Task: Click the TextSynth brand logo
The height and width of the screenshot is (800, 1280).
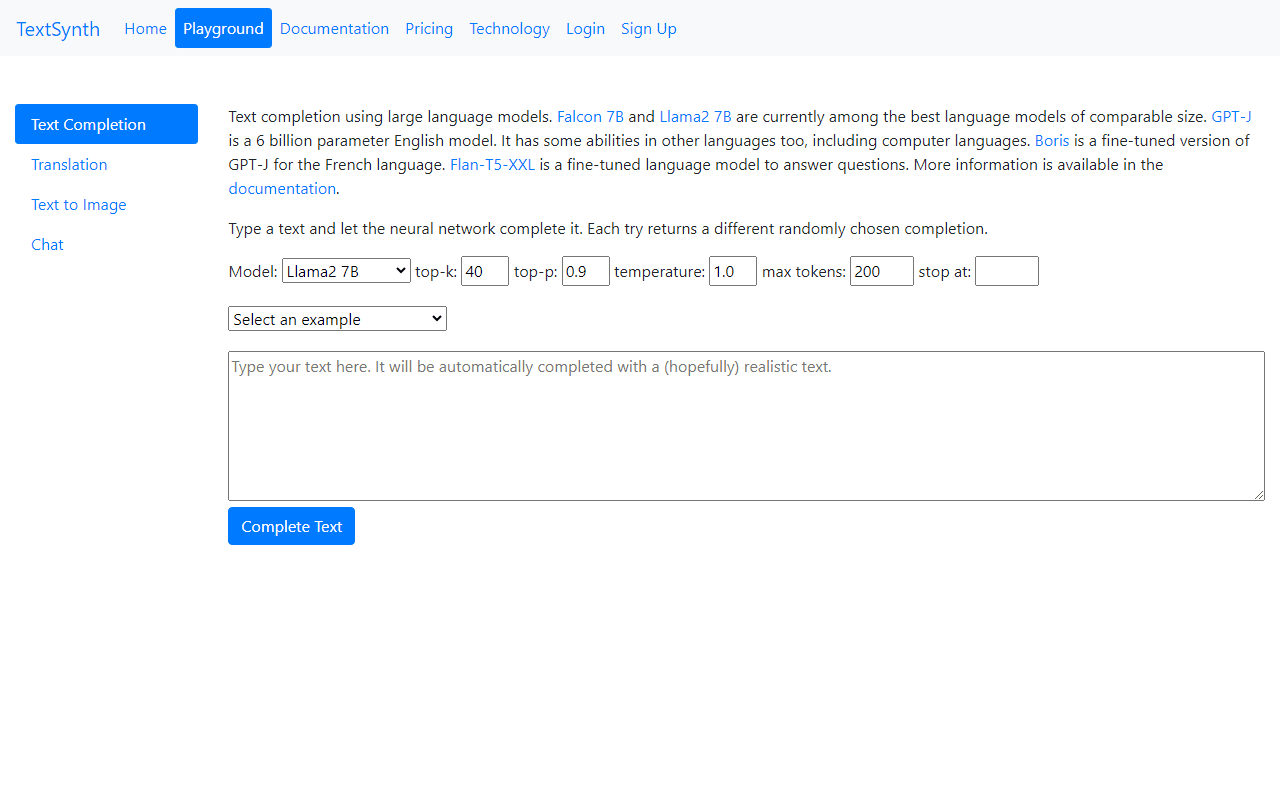Action: (x=58, y=29)
